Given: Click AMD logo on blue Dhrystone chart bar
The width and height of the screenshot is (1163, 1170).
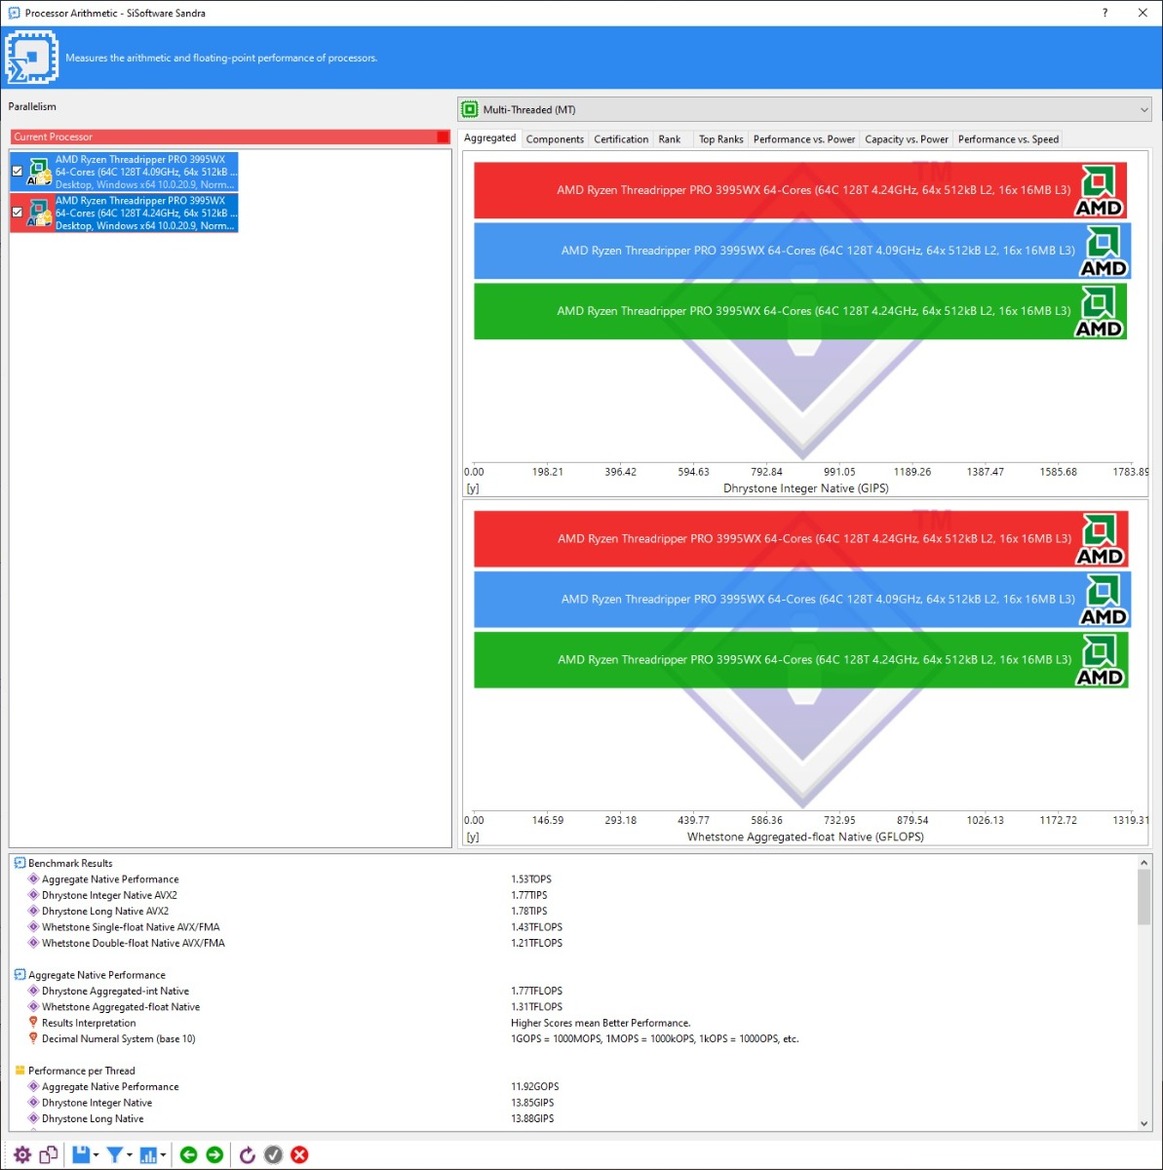Looking at the screenshot, I should point(1103,251).
